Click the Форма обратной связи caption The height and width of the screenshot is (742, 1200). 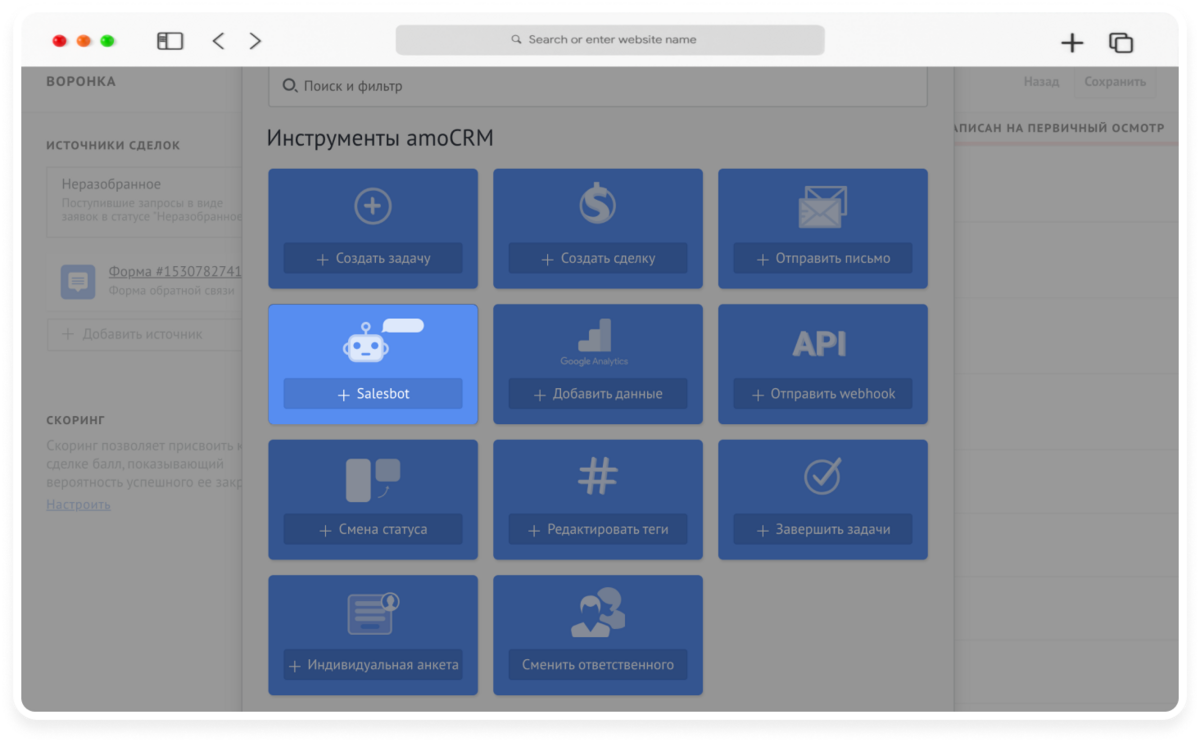tap(171, 291)
